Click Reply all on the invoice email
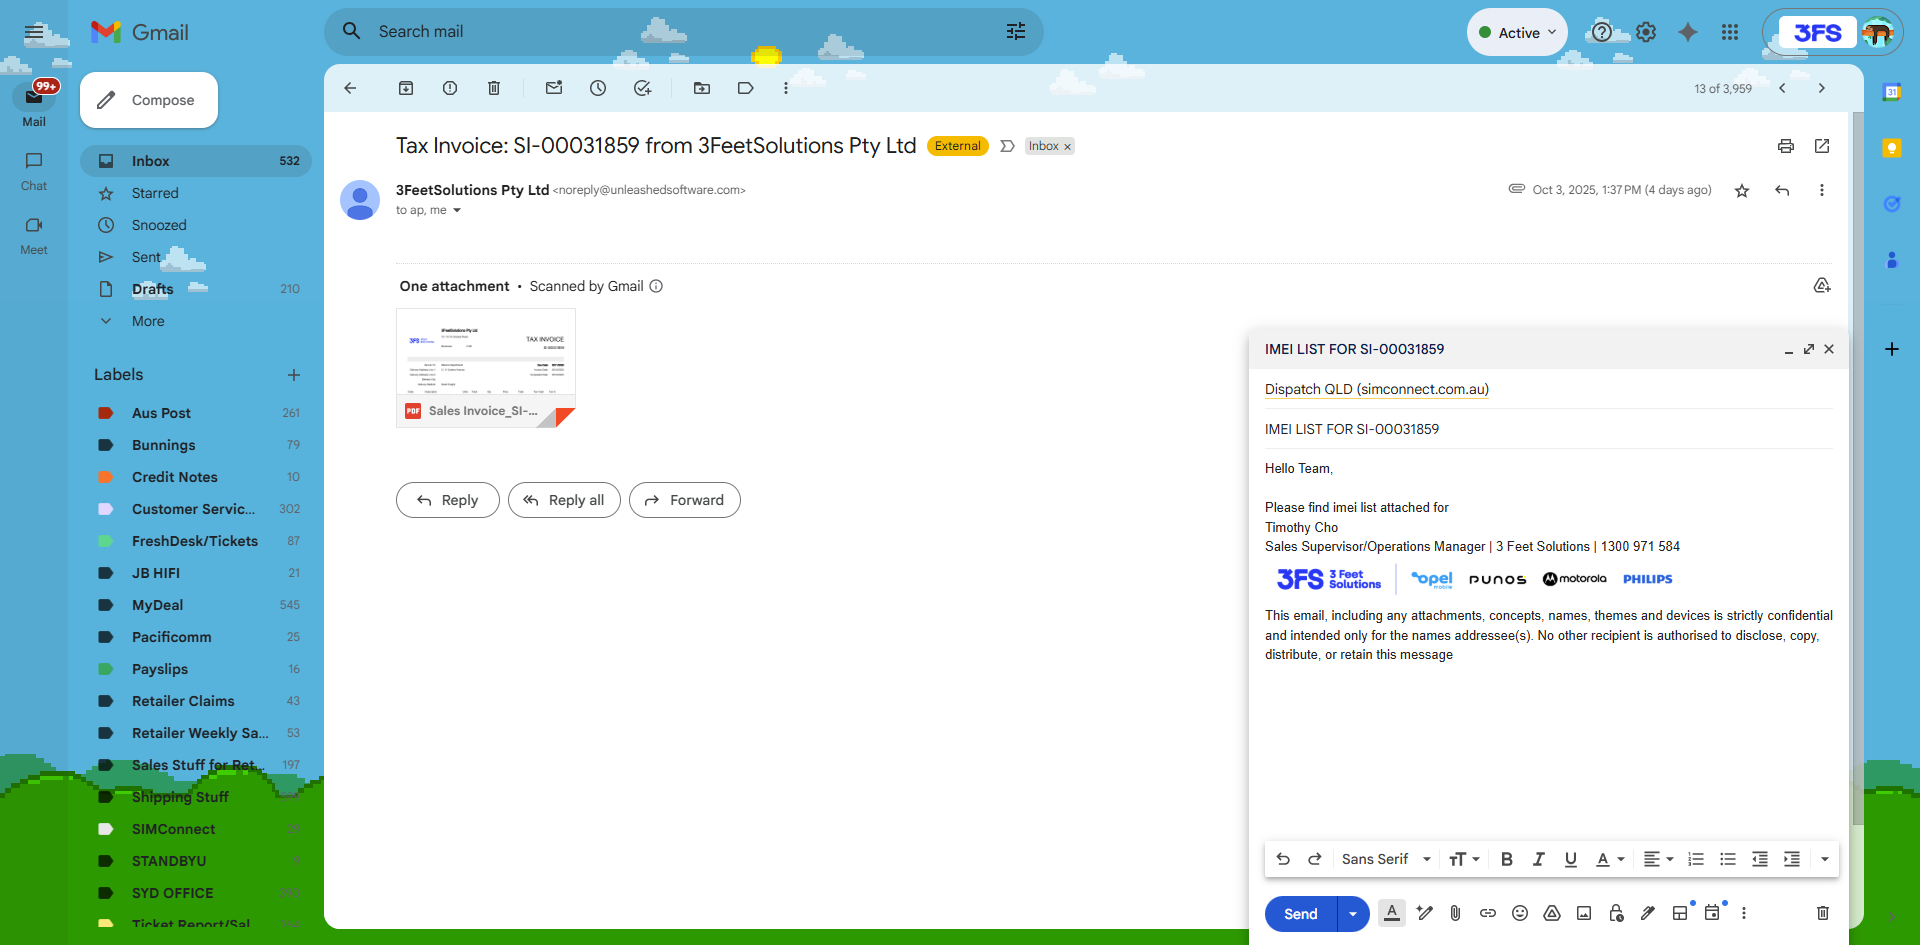The image size is (1920, 945). point(564,500)
